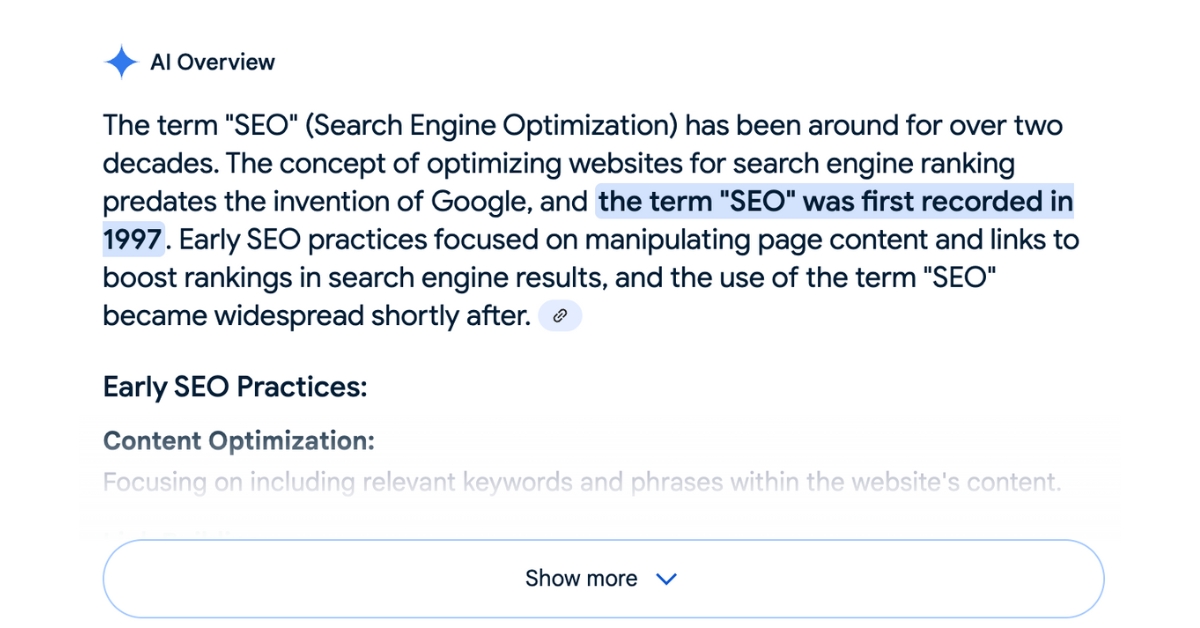Image resolution: width=1200 pixels, height=628 pixels.
Task: Click the "Content Optimization:" subheading
Action: [239, 441]
